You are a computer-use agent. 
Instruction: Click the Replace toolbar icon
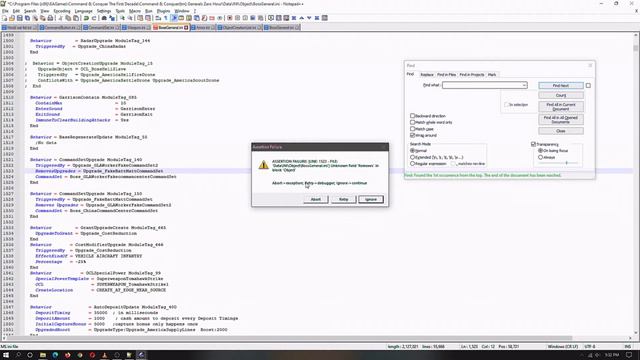point(112,18)
